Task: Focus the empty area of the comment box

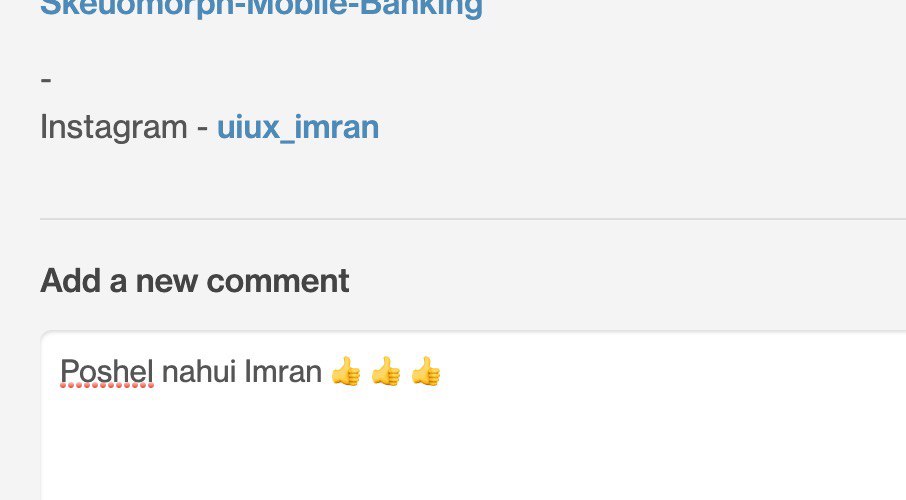Action: pyautogui.click(x=474, y=445)
